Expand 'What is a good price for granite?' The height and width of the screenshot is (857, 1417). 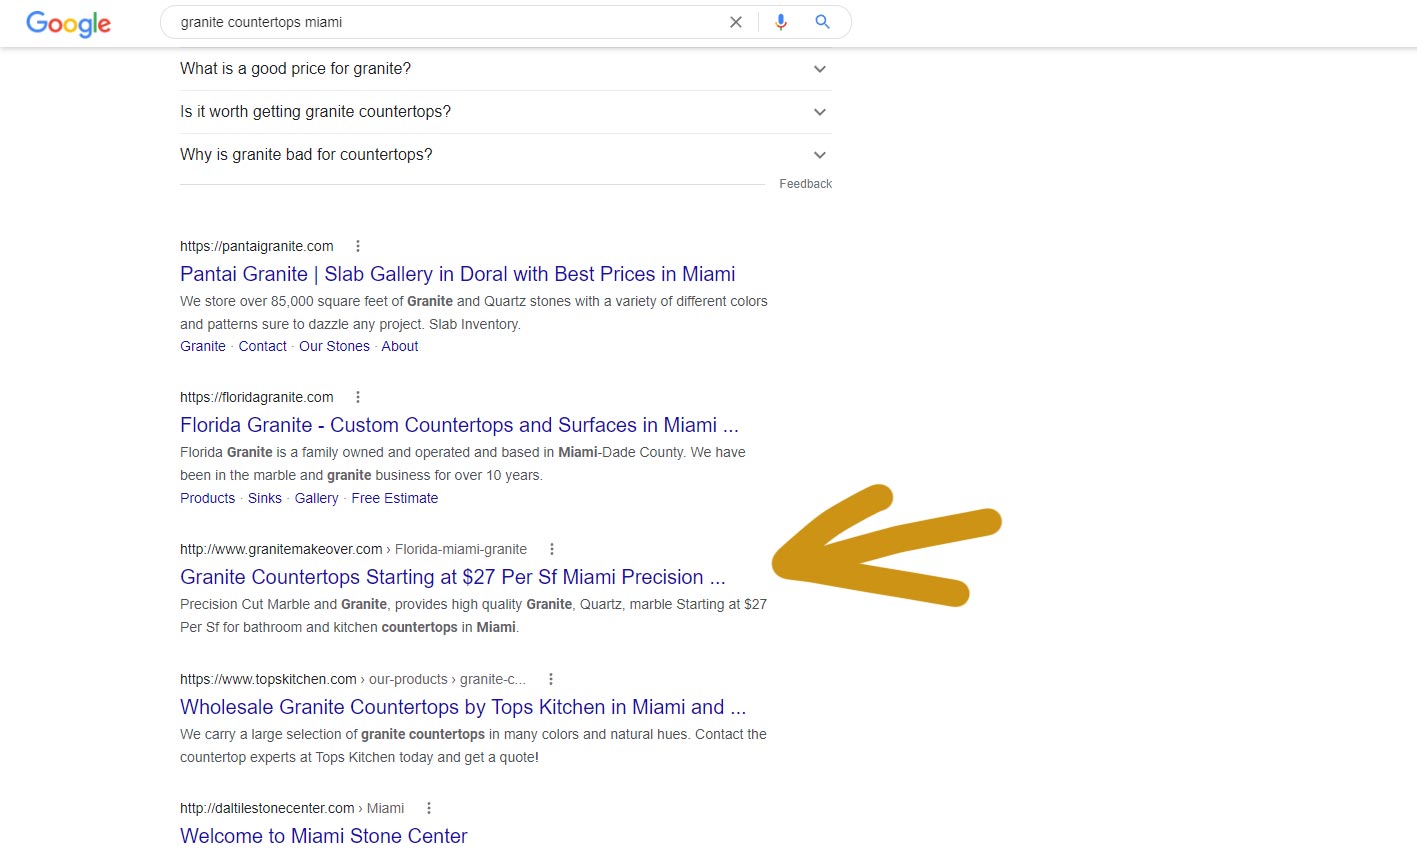pyautogui.click(x=505, y=69)
